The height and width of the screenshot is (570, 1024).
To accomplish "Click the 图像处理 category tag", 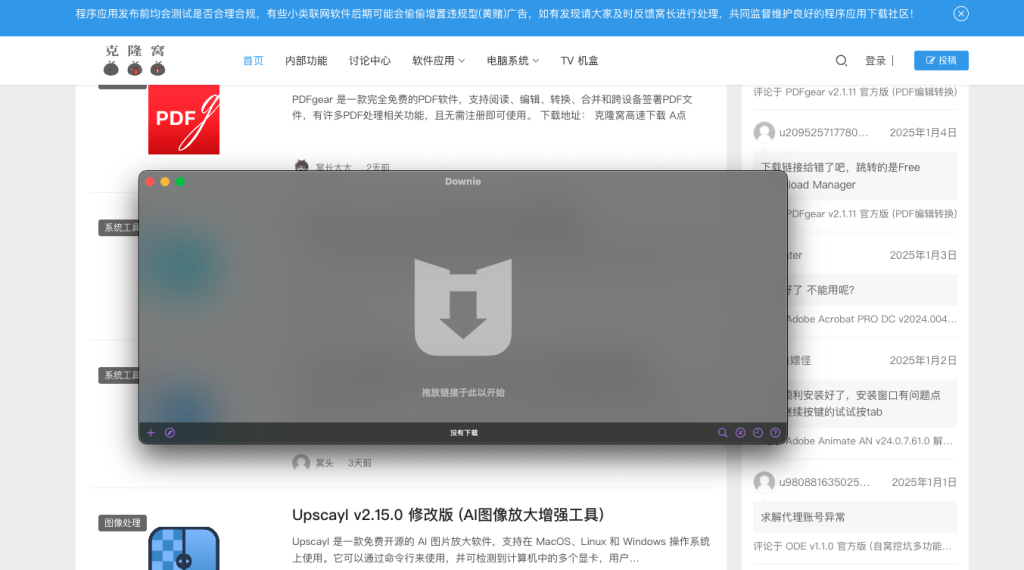I will 123,523.
